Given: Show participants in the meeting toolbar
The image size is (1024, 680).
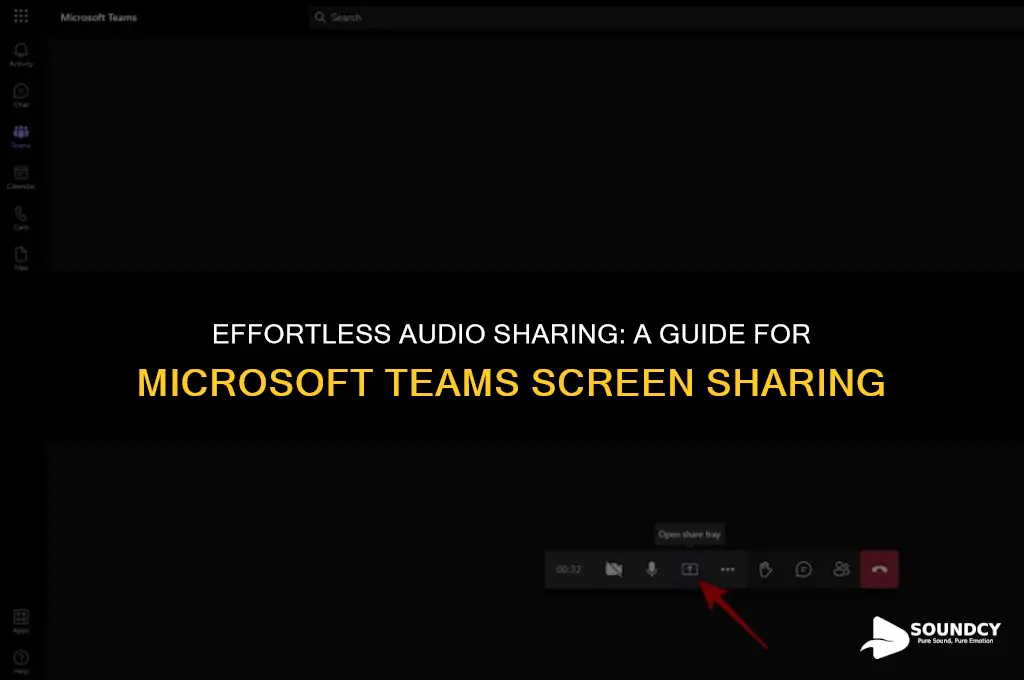Looking at the screenshot, I should coord(841,569).
